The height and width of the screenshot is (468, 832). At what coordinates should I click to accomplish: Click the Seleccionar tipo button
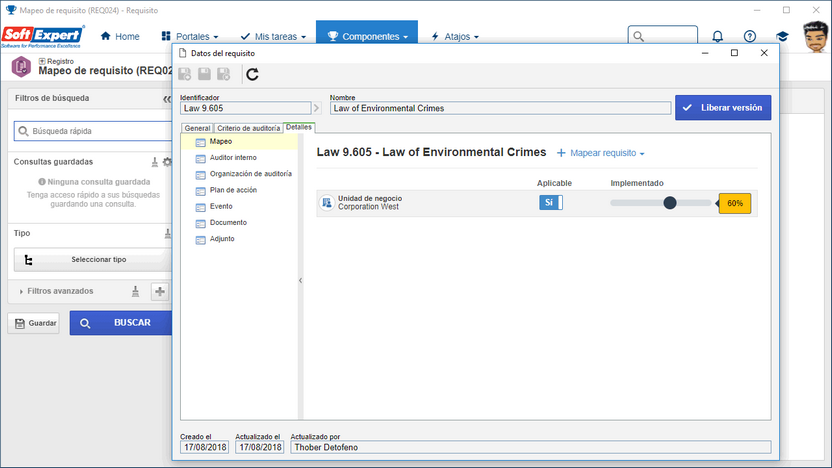click(x=92, y=259)
